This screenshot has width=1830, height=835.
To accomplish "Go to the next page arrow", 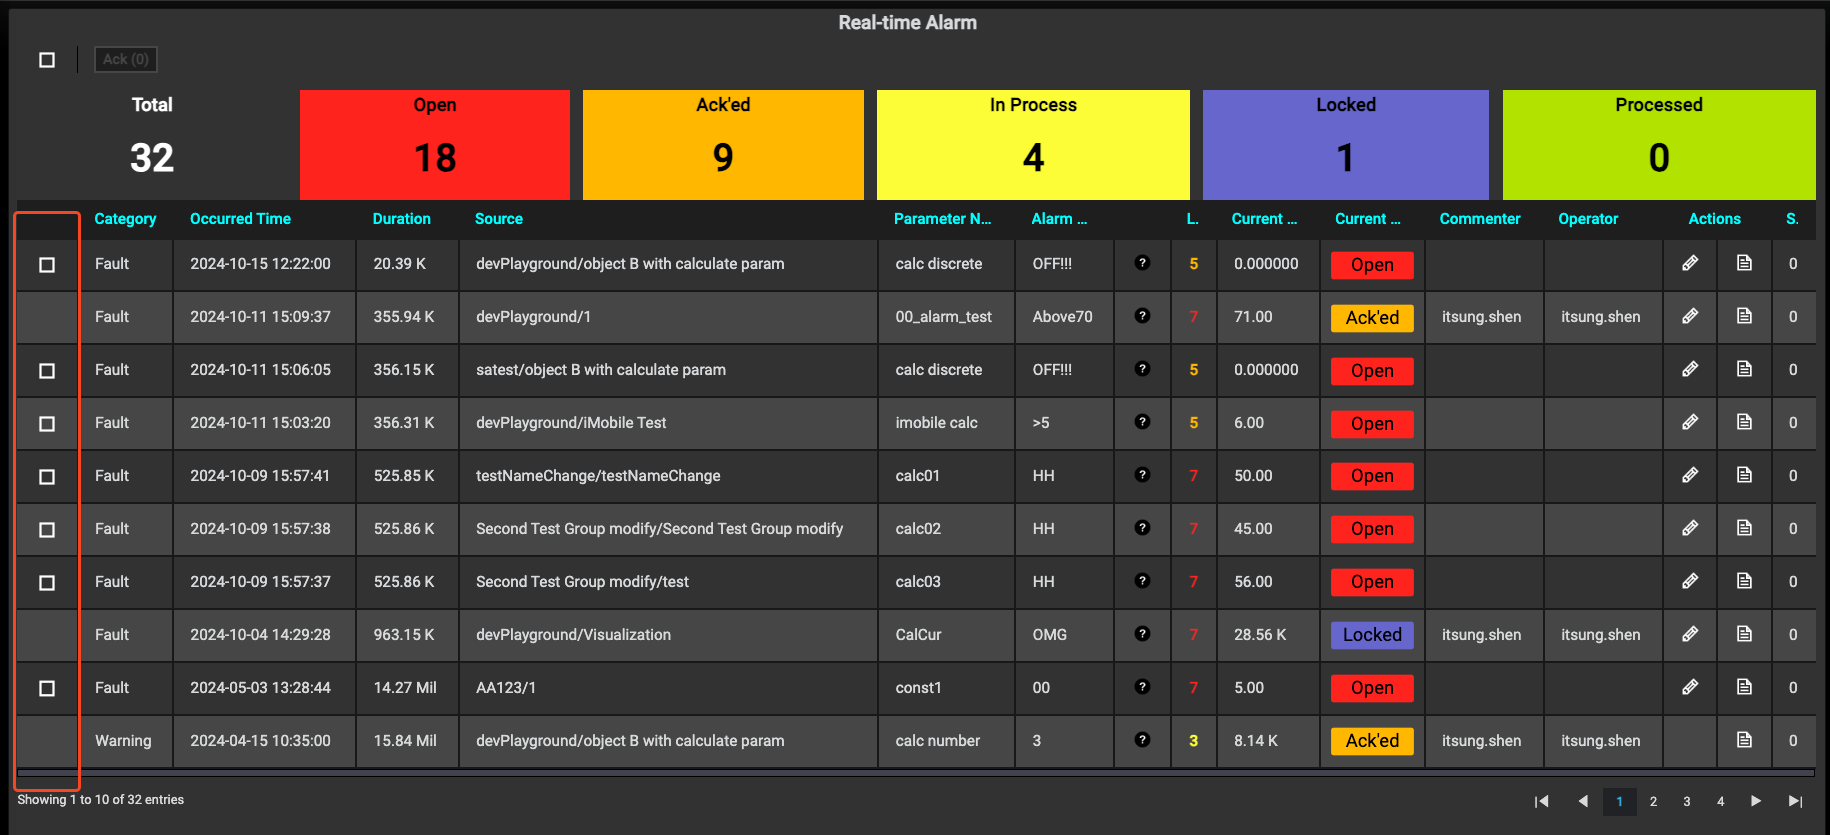I will [x=1756, y=801].
